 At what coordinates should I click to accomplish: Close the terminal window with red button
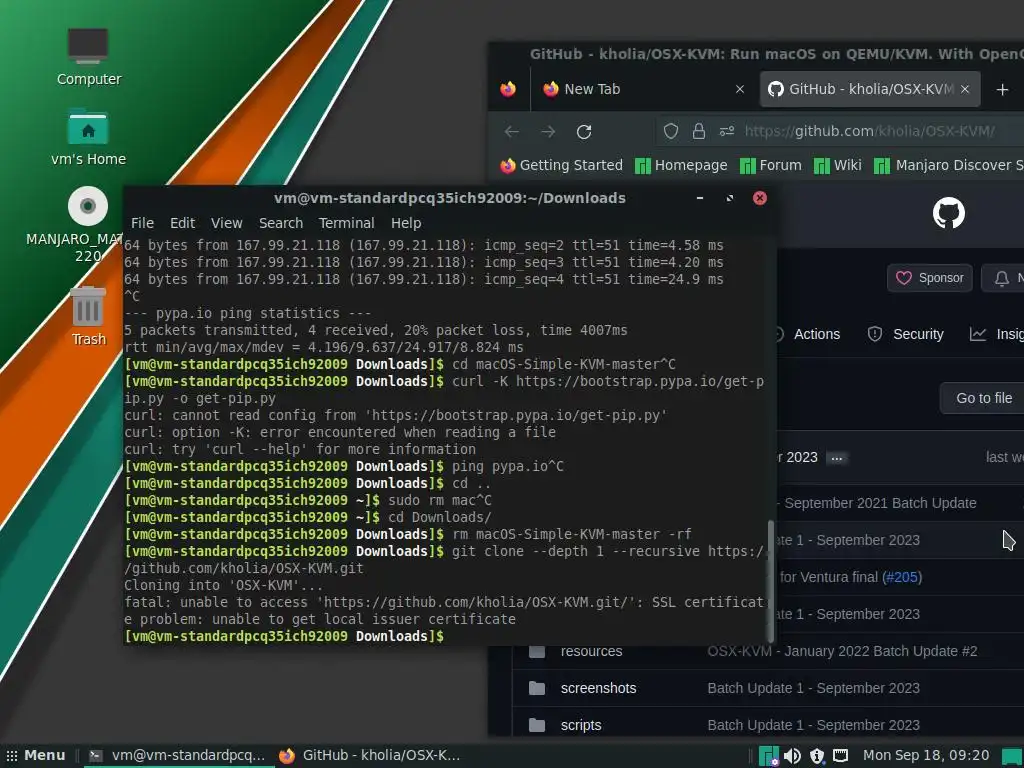(760, 198)
